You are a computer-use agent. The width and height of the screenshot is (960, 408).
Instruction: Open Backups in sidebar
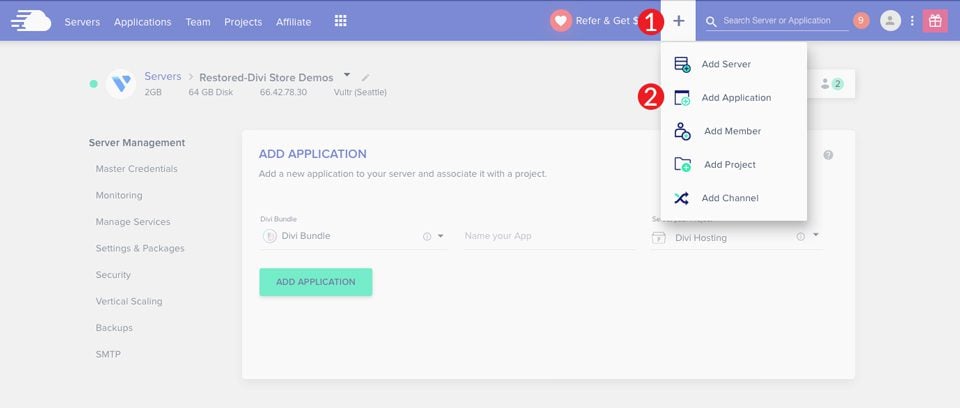pyautogui.click(x=114, y=328)
